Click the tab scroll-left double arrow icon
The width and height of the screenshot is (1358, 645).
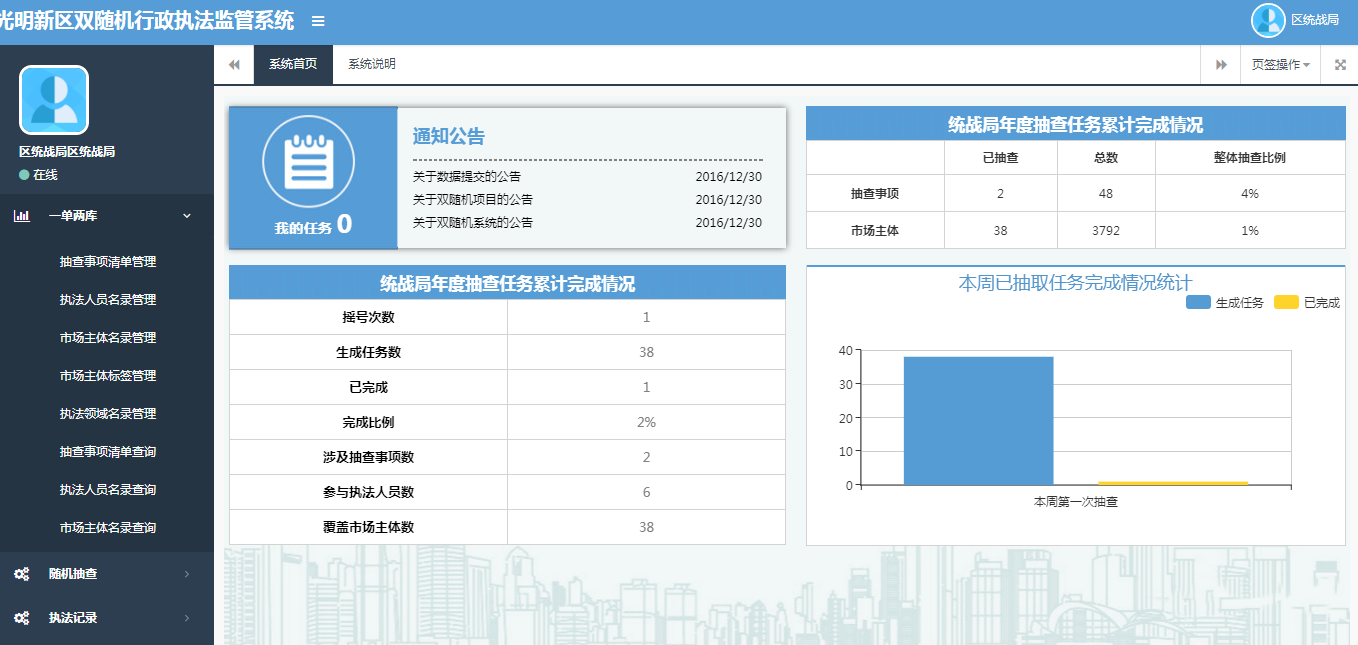coord(234,64)
